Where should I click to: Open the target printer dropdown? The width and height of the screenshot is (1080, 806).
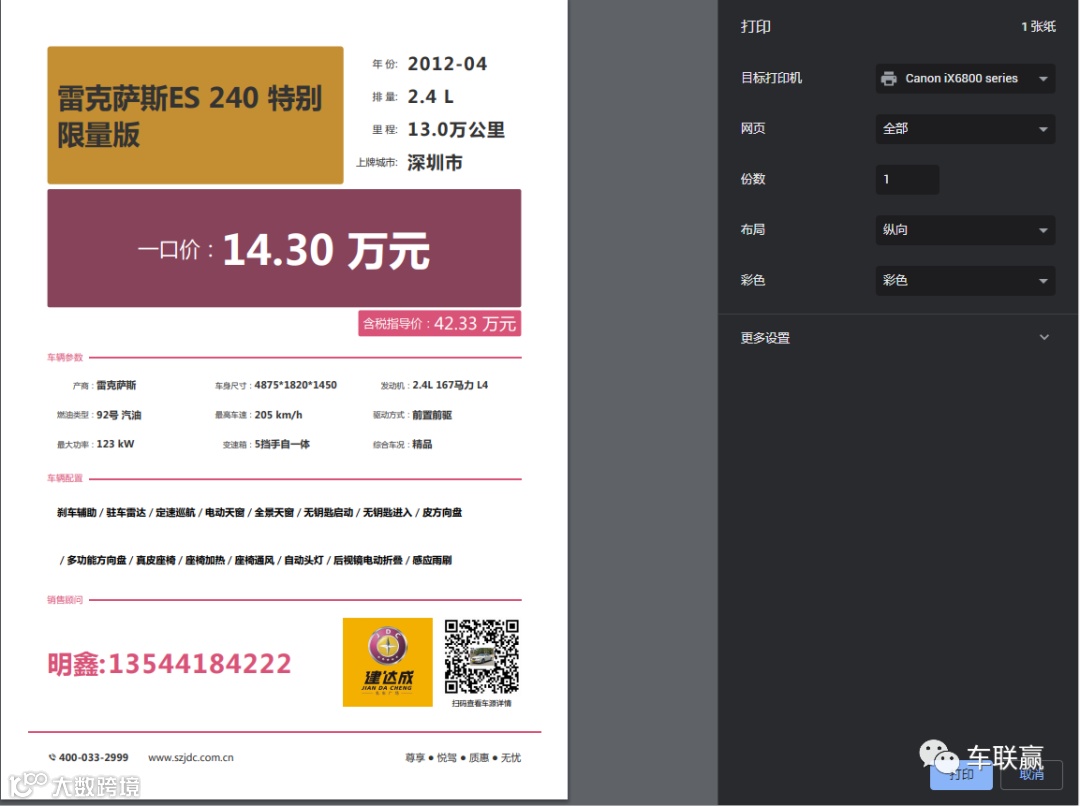(x=965, y=79)
